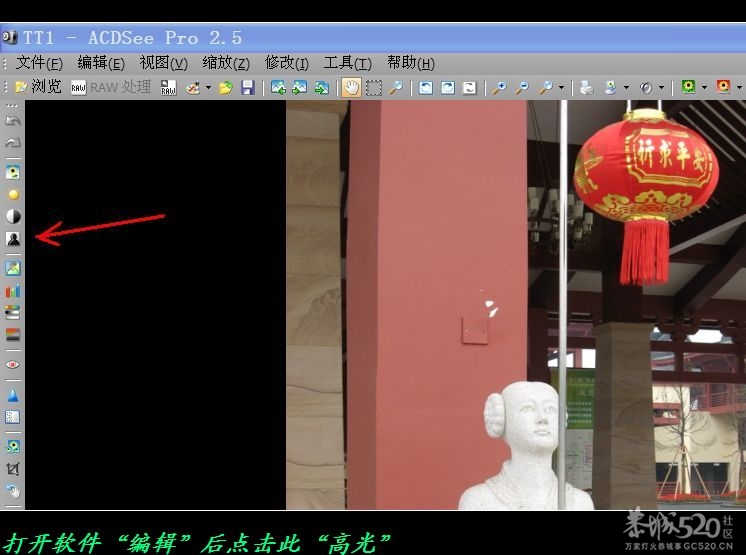Save the image with floppy disk icon
Screen dimensions: 746x555
coord(248,88)
